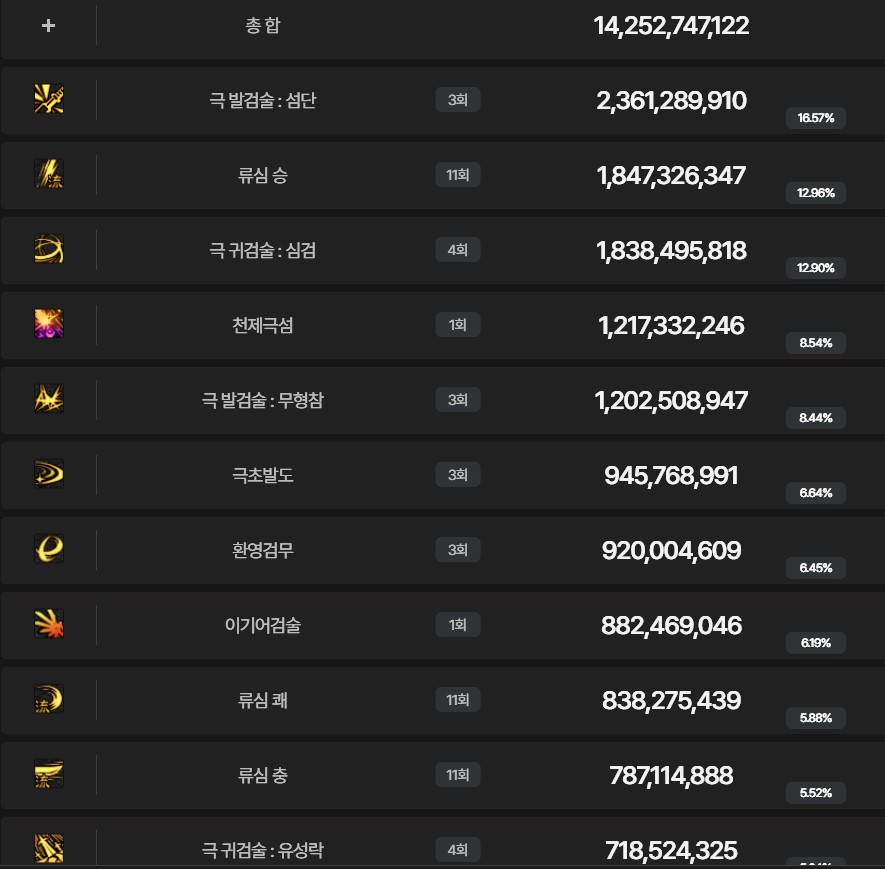Select the 이기어검술 skill name
The image size is (885, 869).
[x=263, y=625]
